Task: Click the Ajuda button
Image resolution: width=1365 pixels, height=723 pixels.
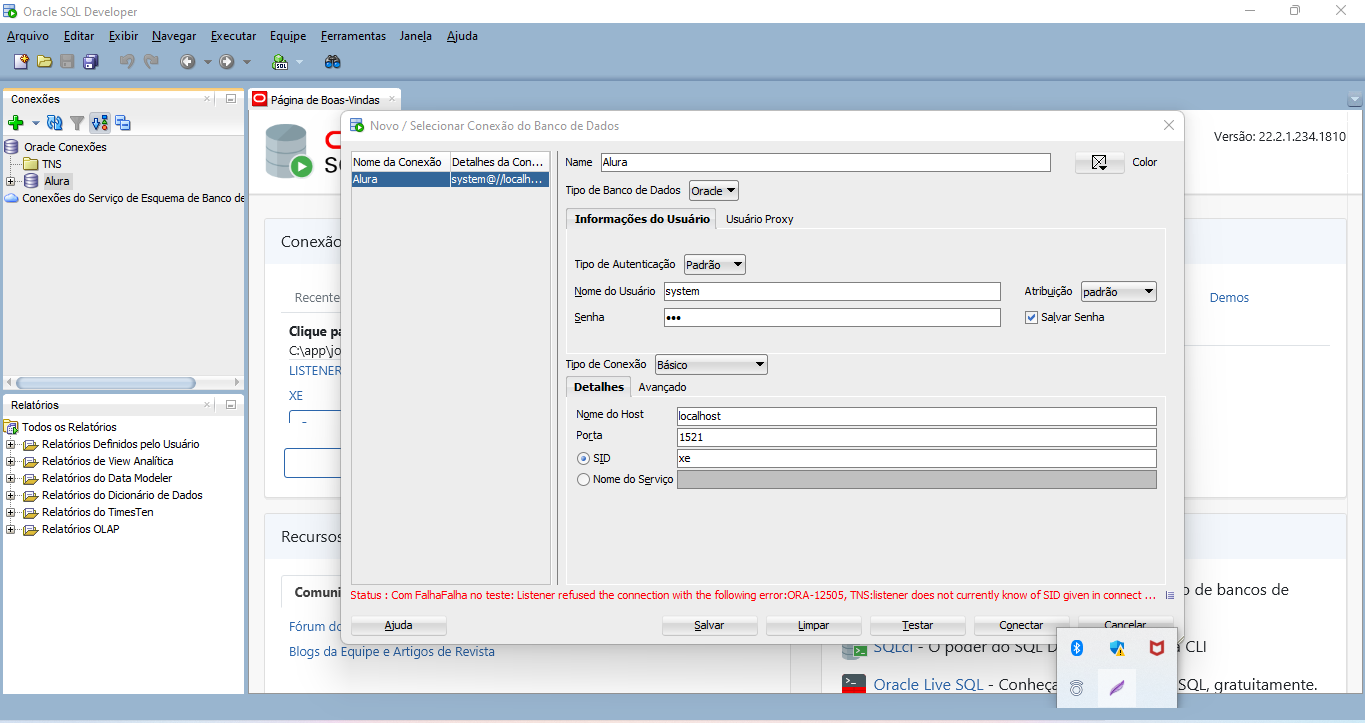Action: pyautogui.click(x=398, y=625)
